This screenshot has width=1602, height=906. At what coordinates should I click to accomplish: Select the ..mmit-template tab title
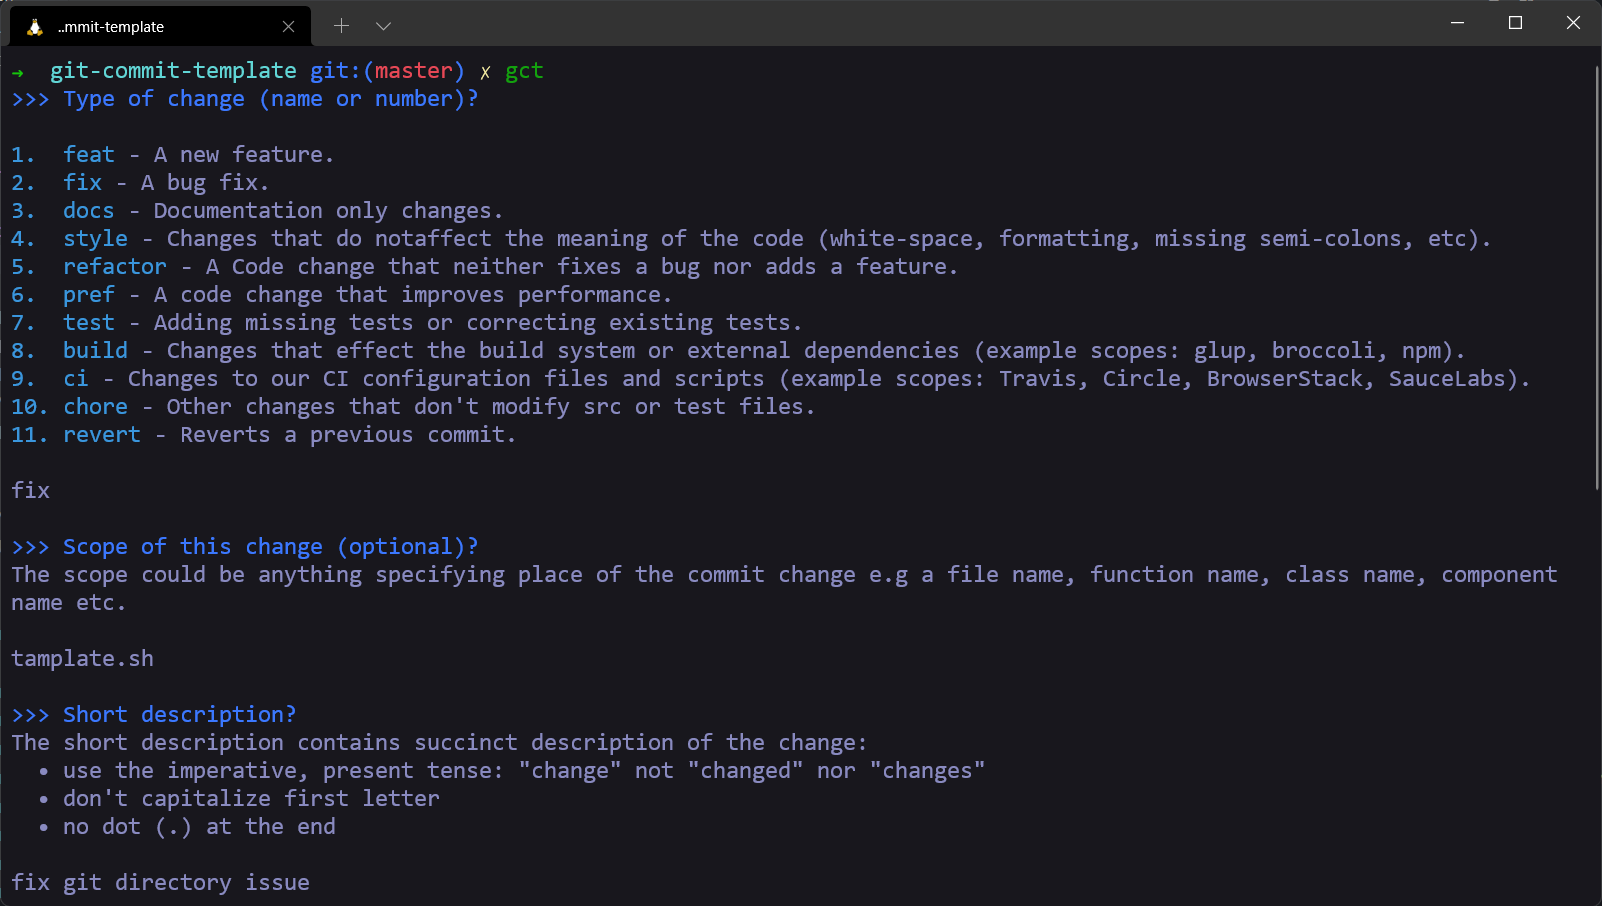111,27
